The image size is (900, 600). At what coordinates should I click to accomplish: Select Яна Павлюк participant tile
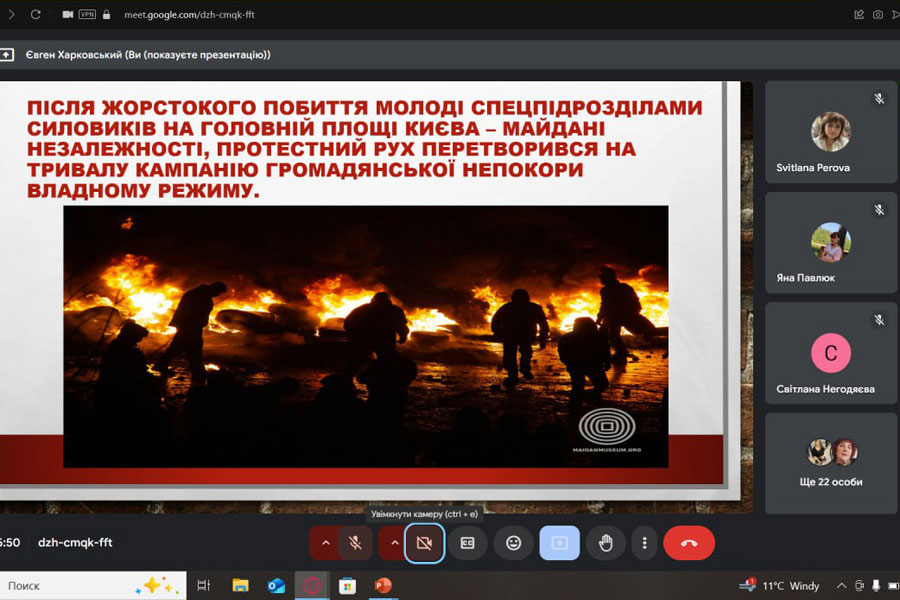[831, 243]
